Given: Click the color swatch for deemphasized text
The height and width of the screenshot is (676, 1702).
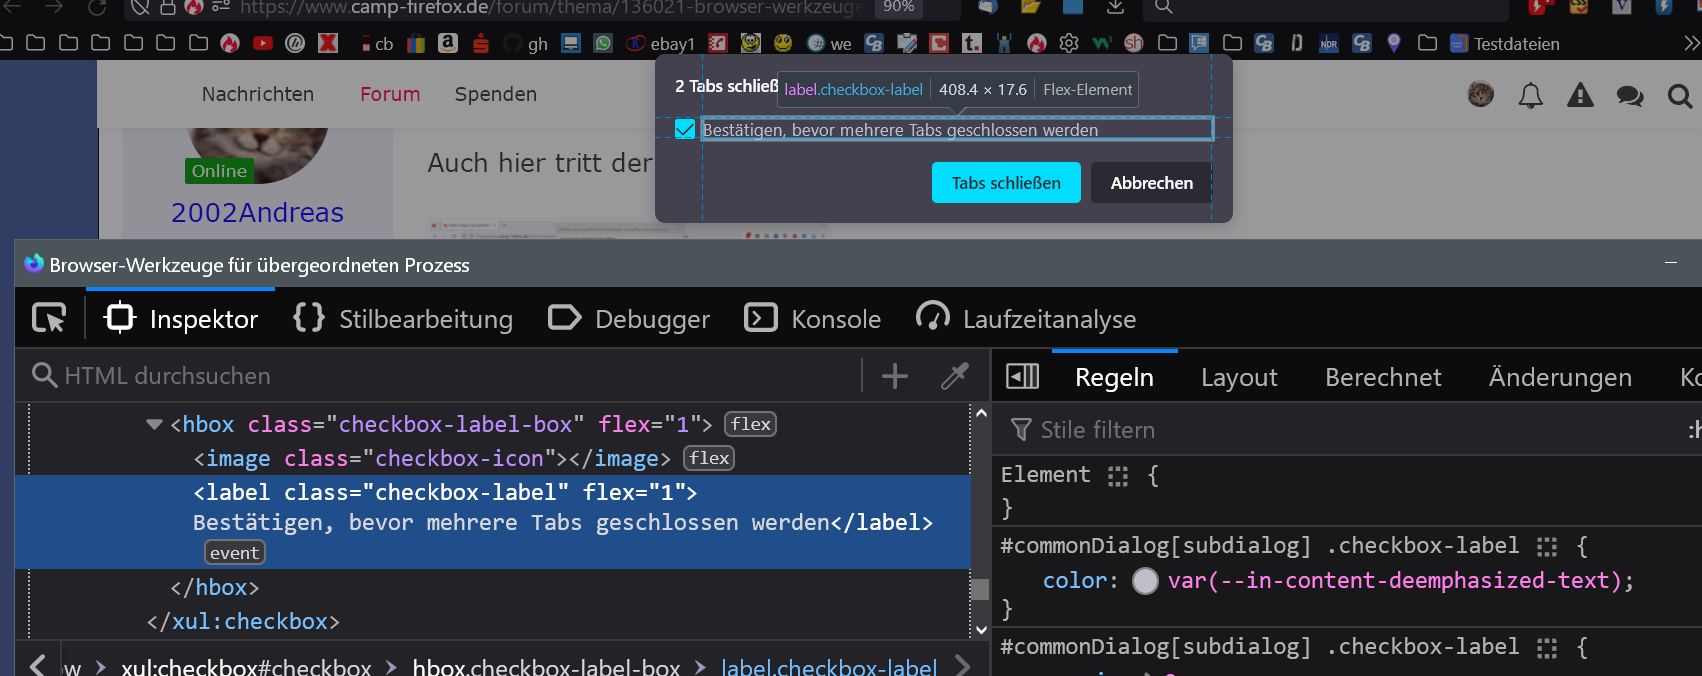Looking at the screenshot, I should click(x=1145, y=581).
